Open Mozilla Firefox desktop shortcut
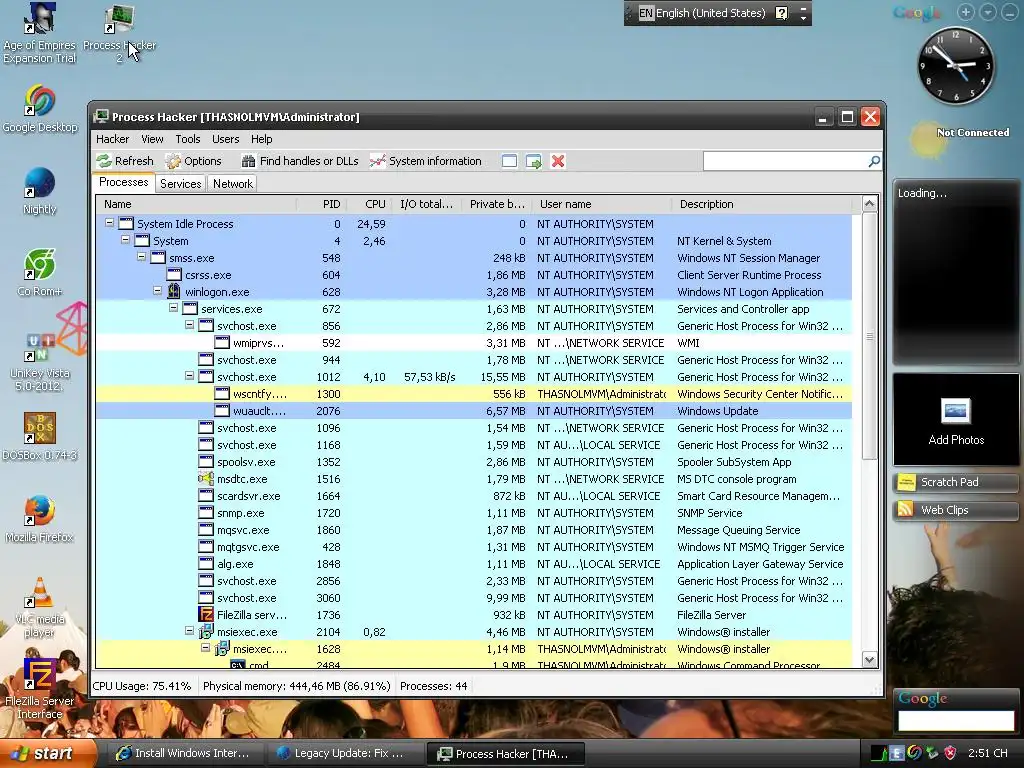The width and height of the screenshot is (1024, 768). pyautogui.click(x=40, y=519)
